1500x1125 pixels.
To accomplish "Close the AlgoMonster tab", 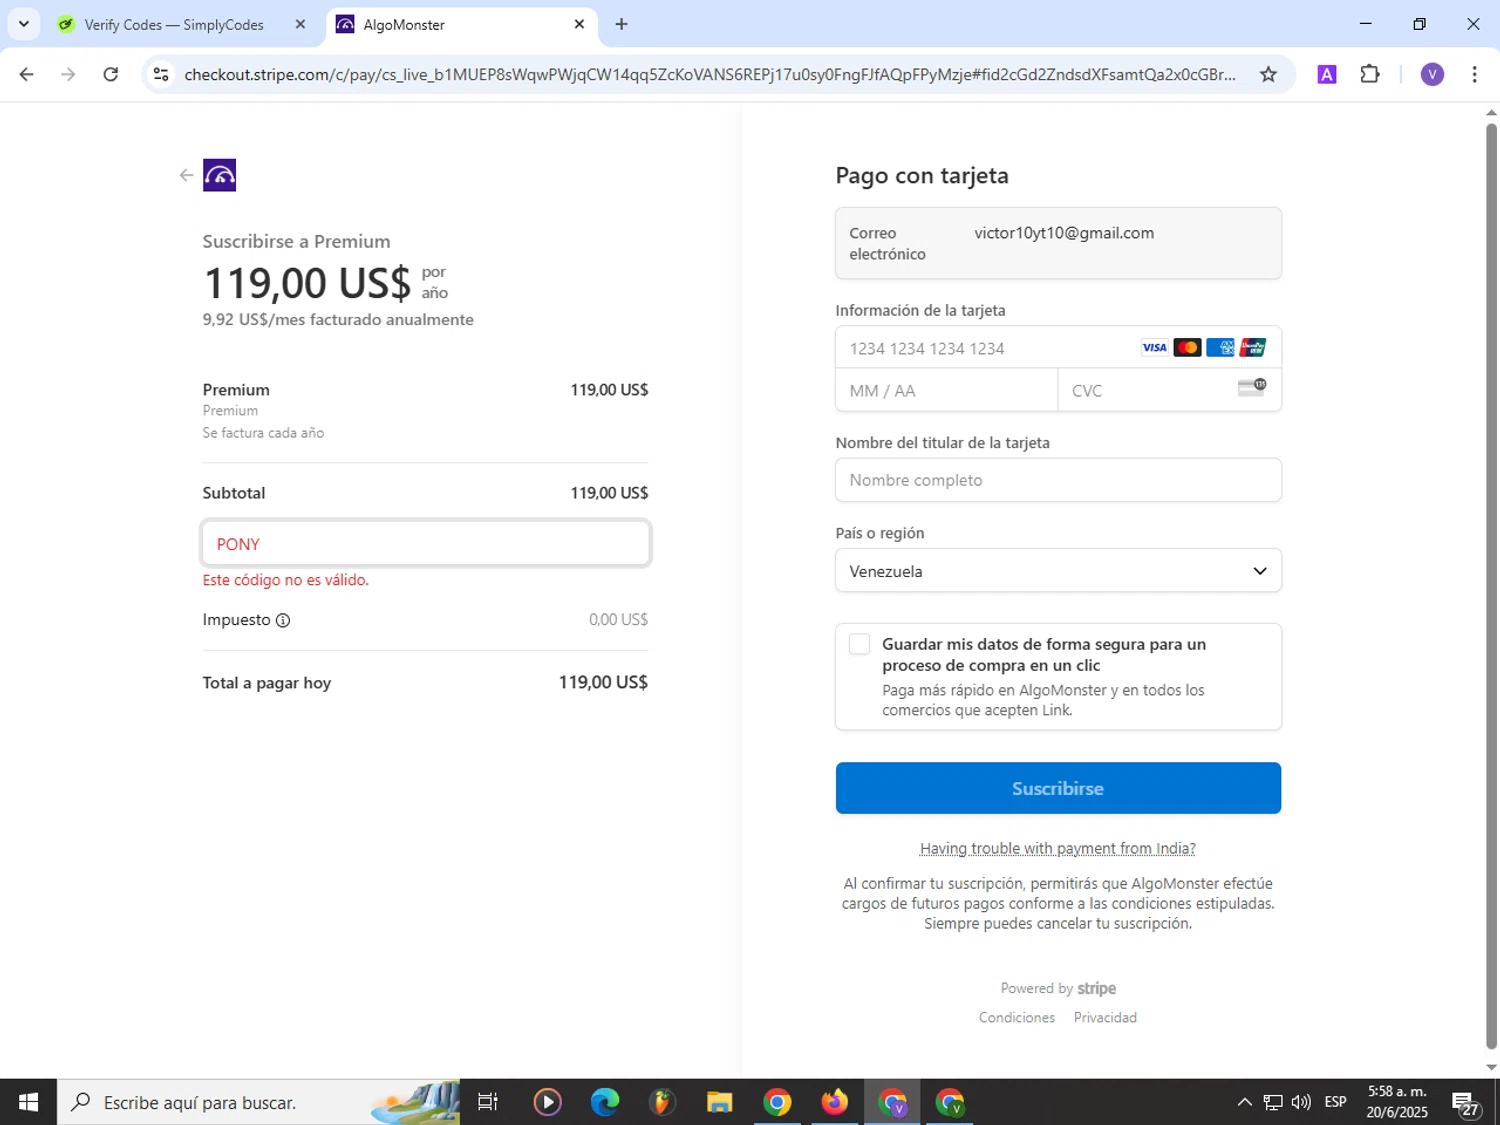I will [579, 24].
